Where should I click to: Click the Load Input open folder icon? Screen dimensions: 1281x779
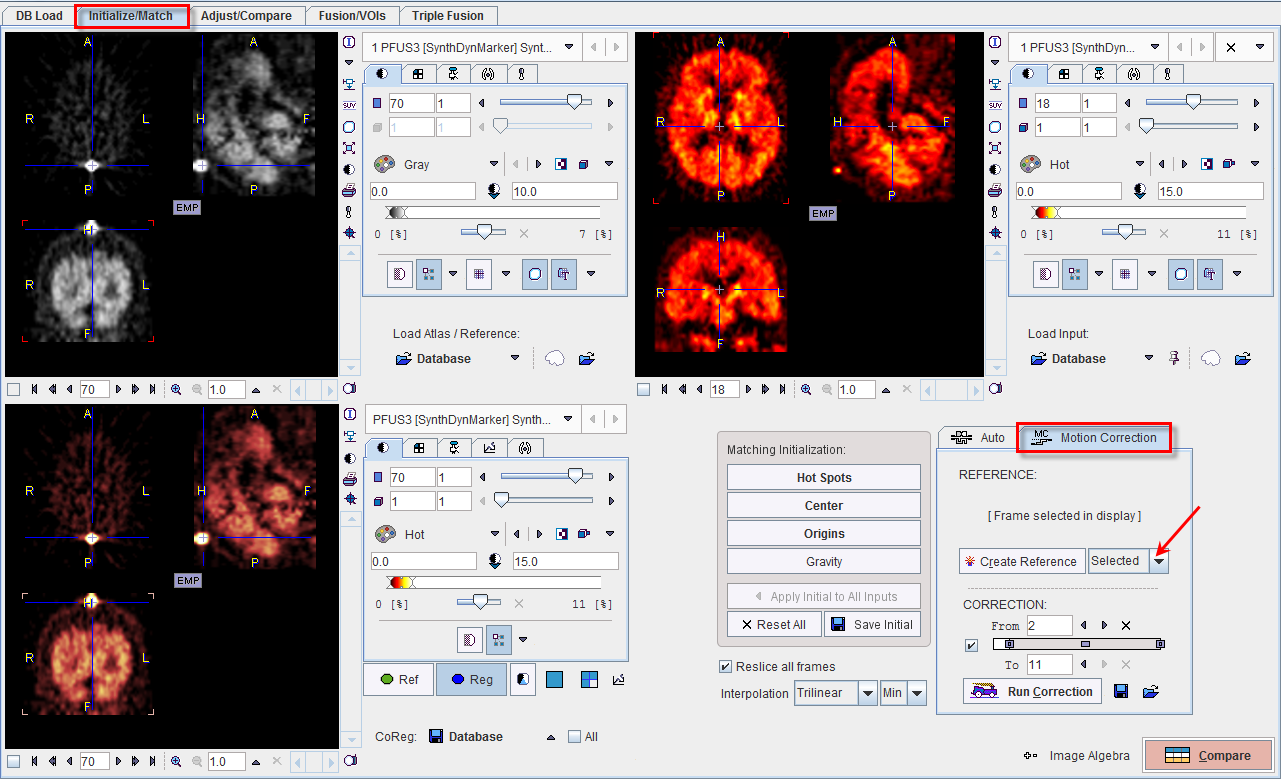1243,358
